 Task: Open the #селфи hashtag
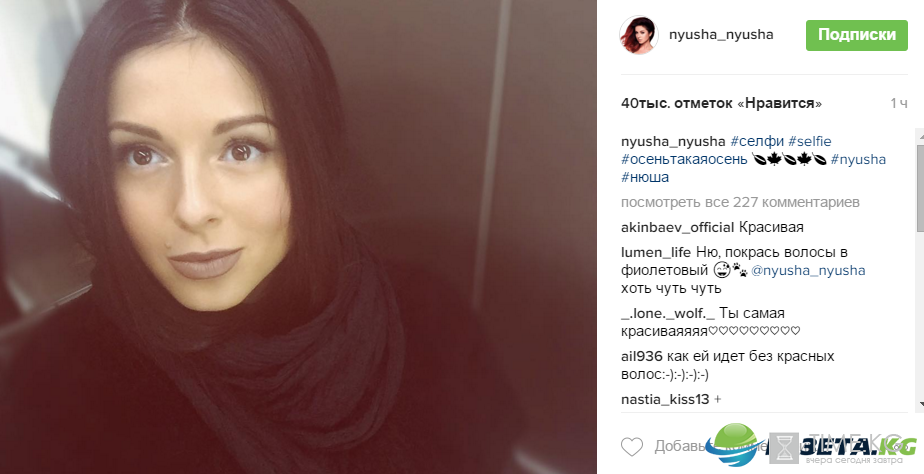(757, 141)
